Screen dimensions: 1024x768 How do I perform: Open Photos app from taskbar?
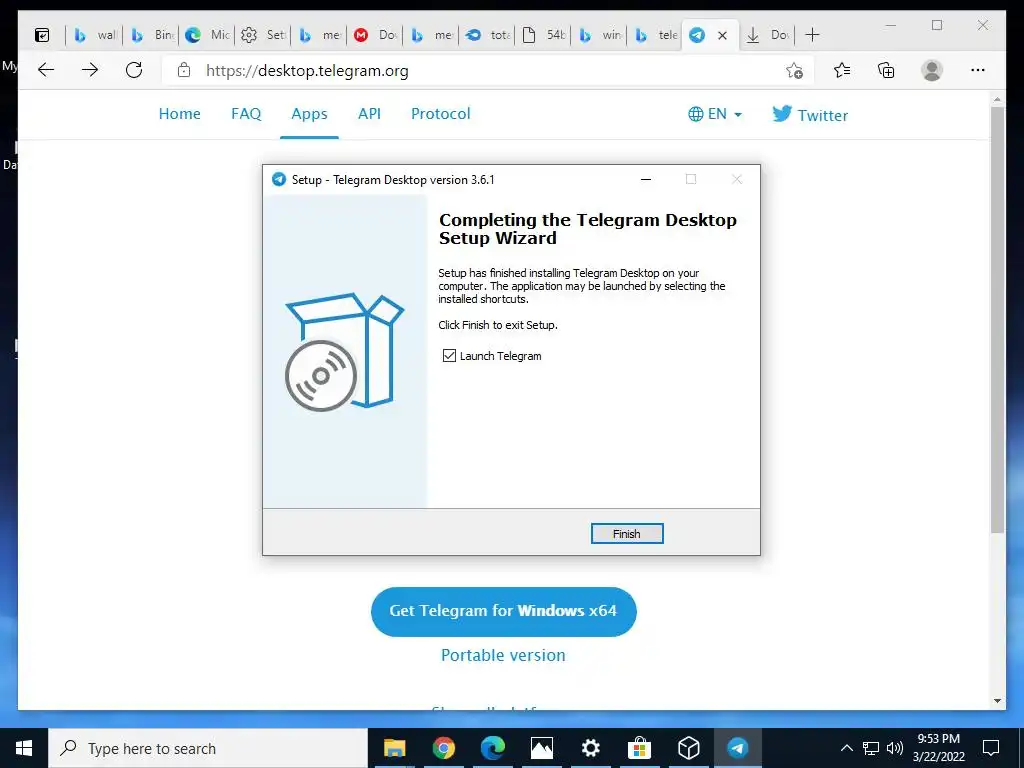pos(541,748)
